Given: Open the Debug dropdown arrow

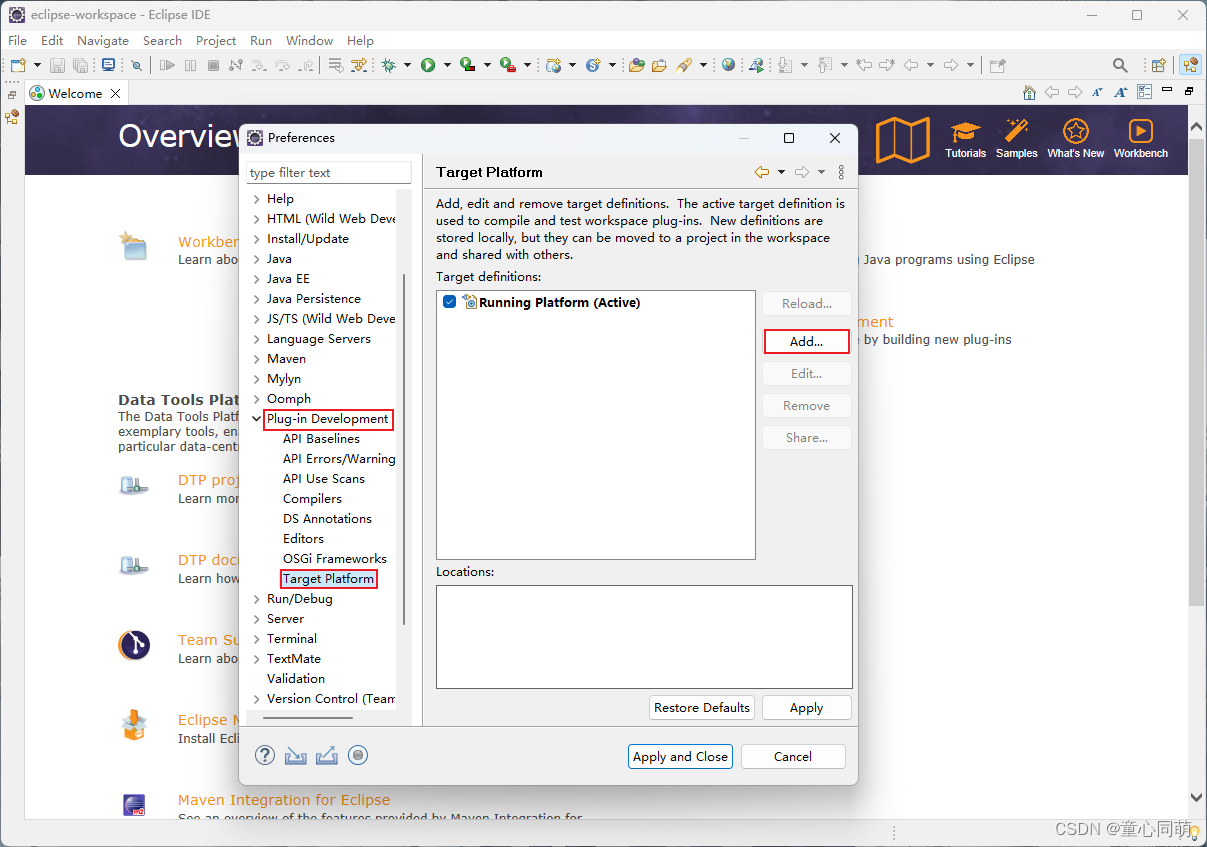Looking at the screenshot, I should point(407,66).
